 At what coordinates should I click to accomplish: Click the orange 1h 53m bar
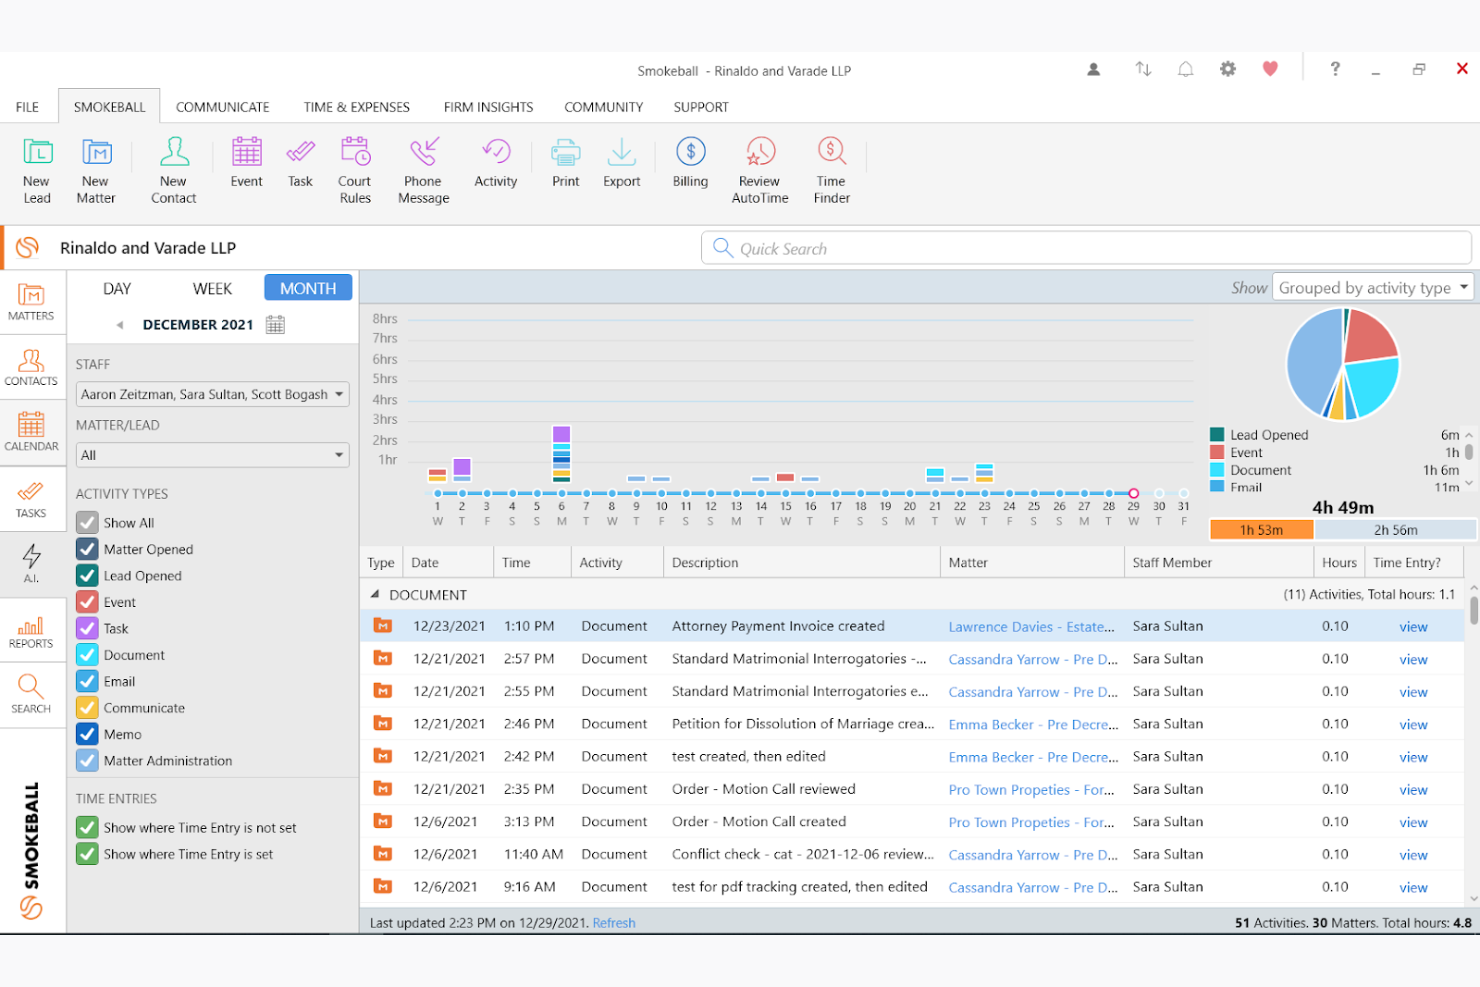coord(1261,530)
